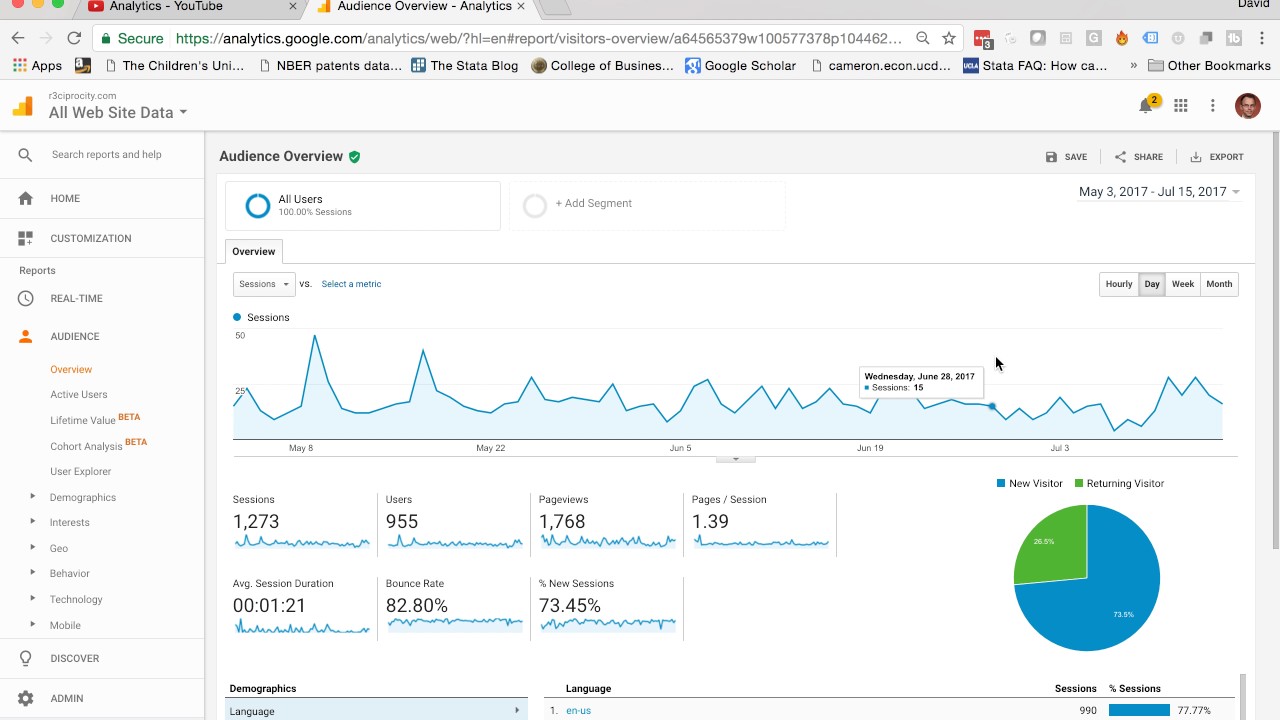Switch chart granularity to Hourly
The width and height of the screenshot is (1280, 720).
coord(1118,284)
